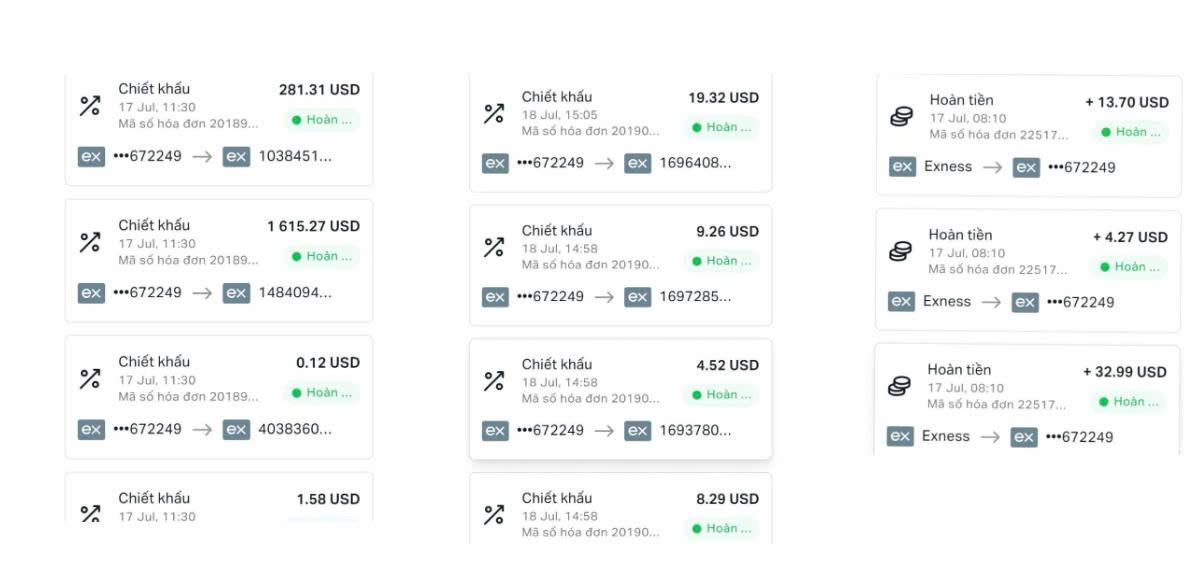The image size is (1201, 577).
Task: Select the 8.29 USD Chiết khấu transaction
Action: [621, 508]
